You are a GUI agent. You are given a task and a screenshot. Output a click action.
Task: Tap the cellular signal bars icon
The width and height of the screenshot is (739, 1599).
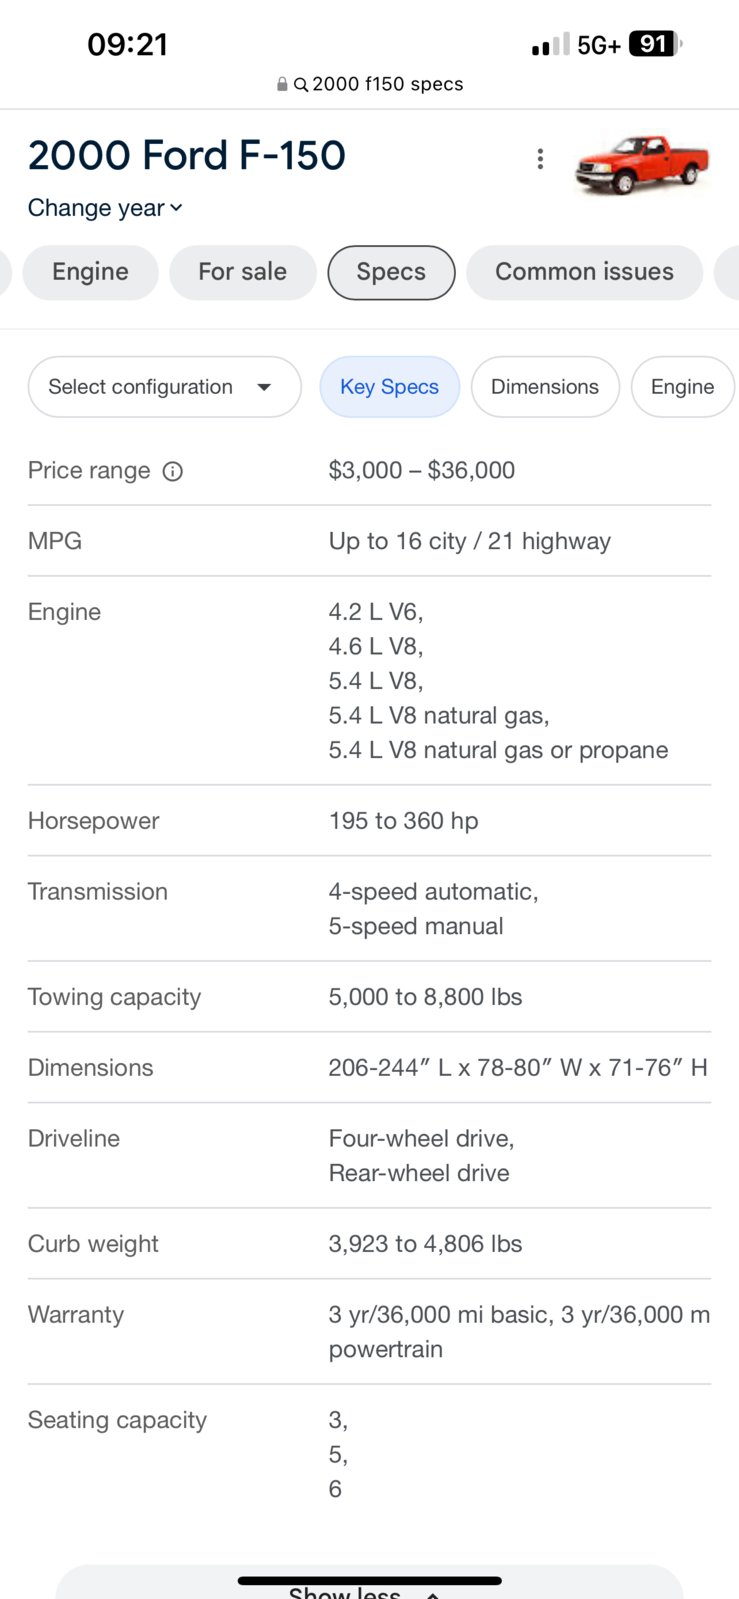click(550, 44)
